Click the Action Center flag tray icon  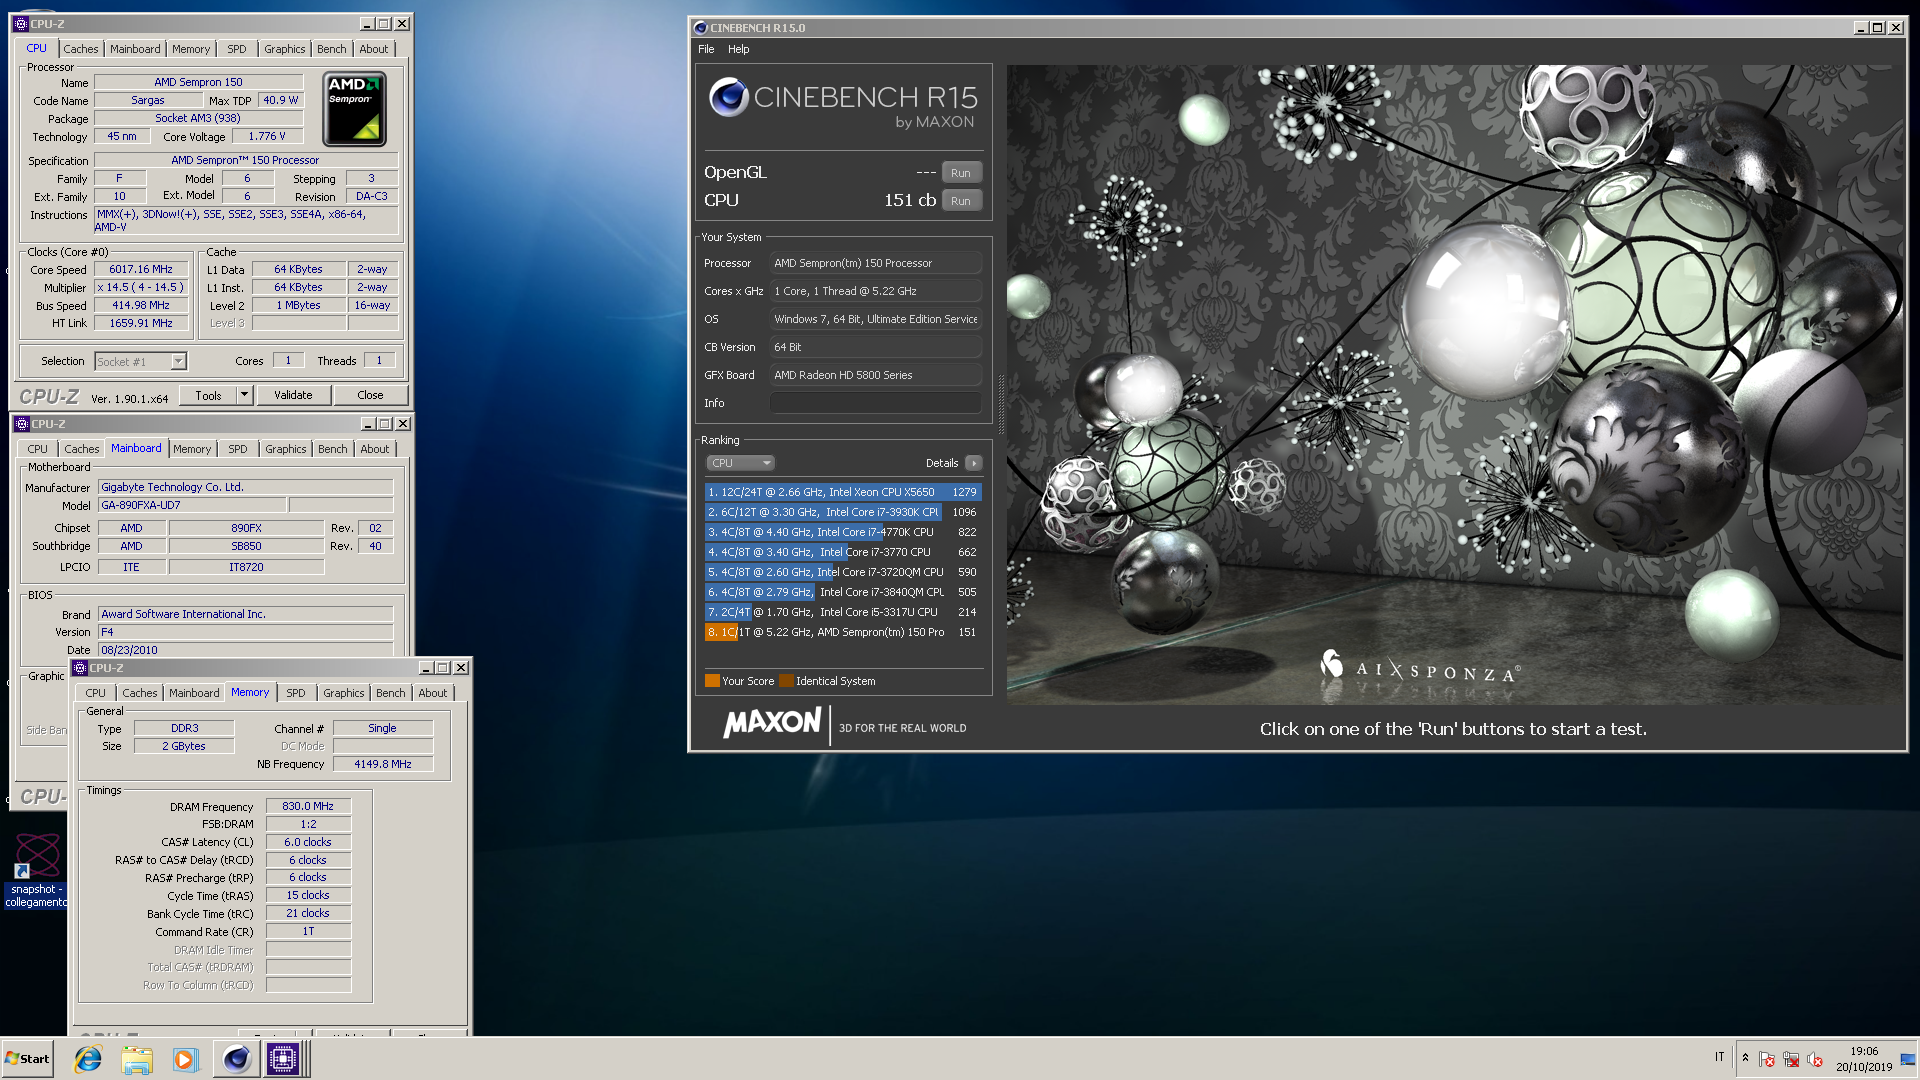[x=1767, y=1059]
